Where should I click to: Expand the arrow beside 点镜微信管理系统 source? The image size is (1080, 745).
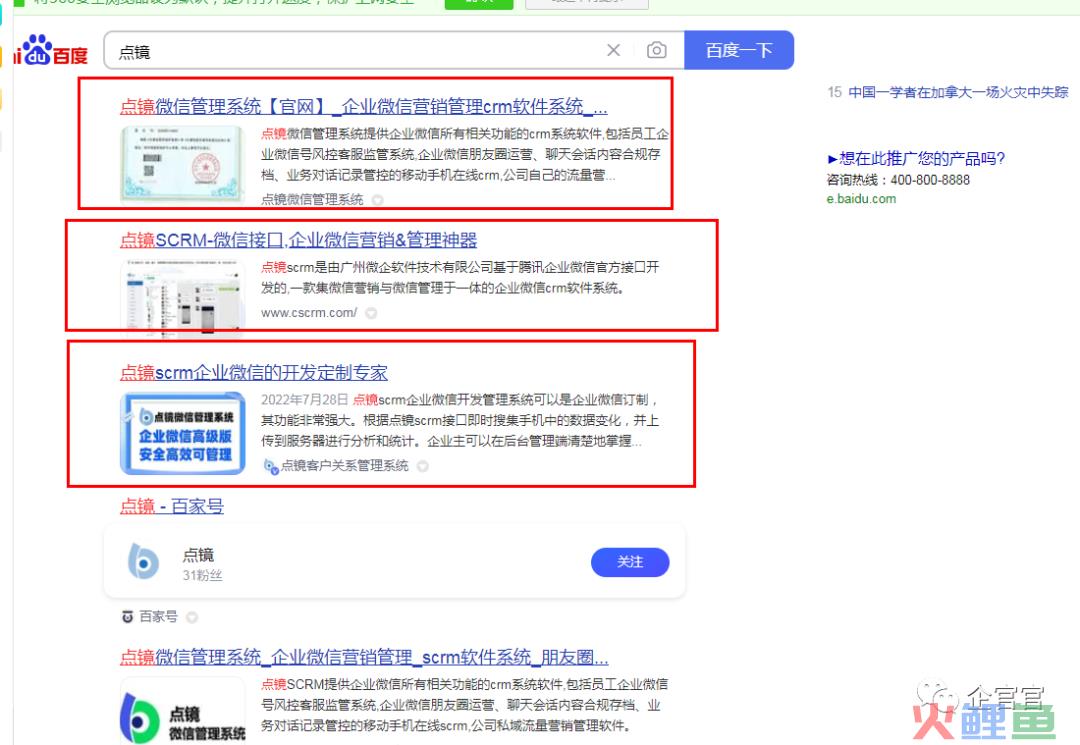pos(377,200)
